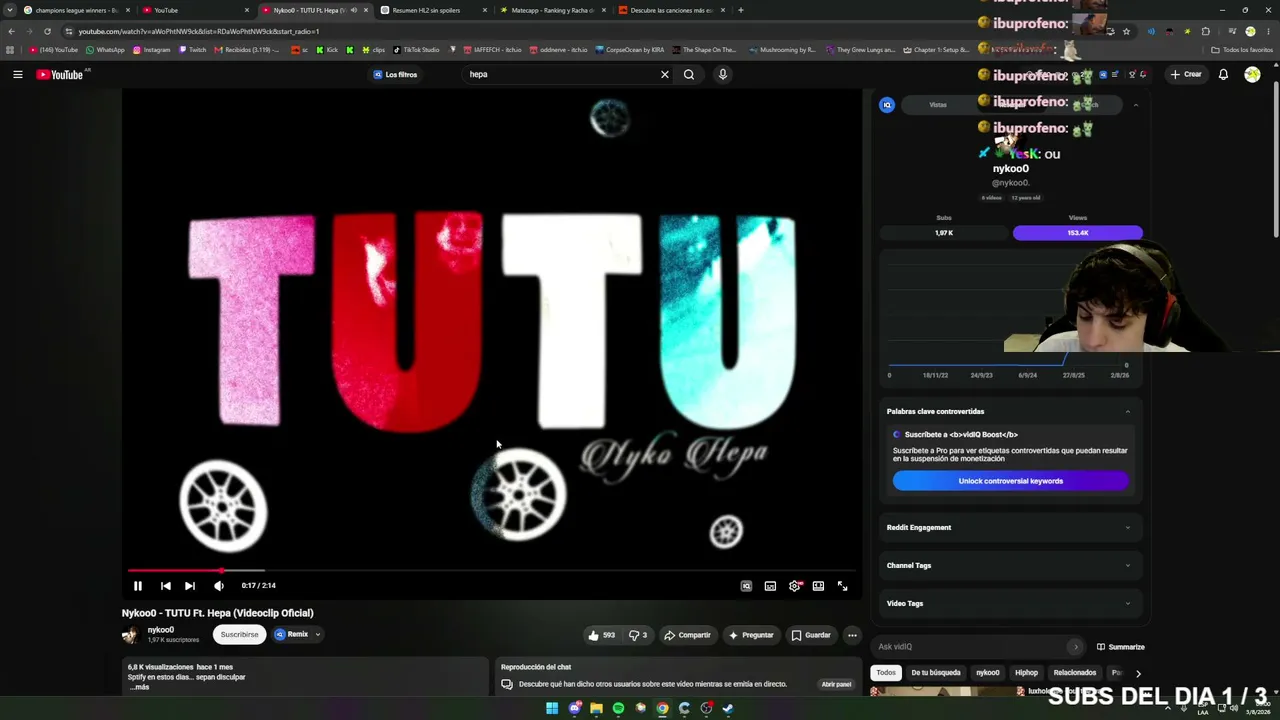Open a new browser tab
Viewport: 1280px width, 720px height.
point(740,10)
